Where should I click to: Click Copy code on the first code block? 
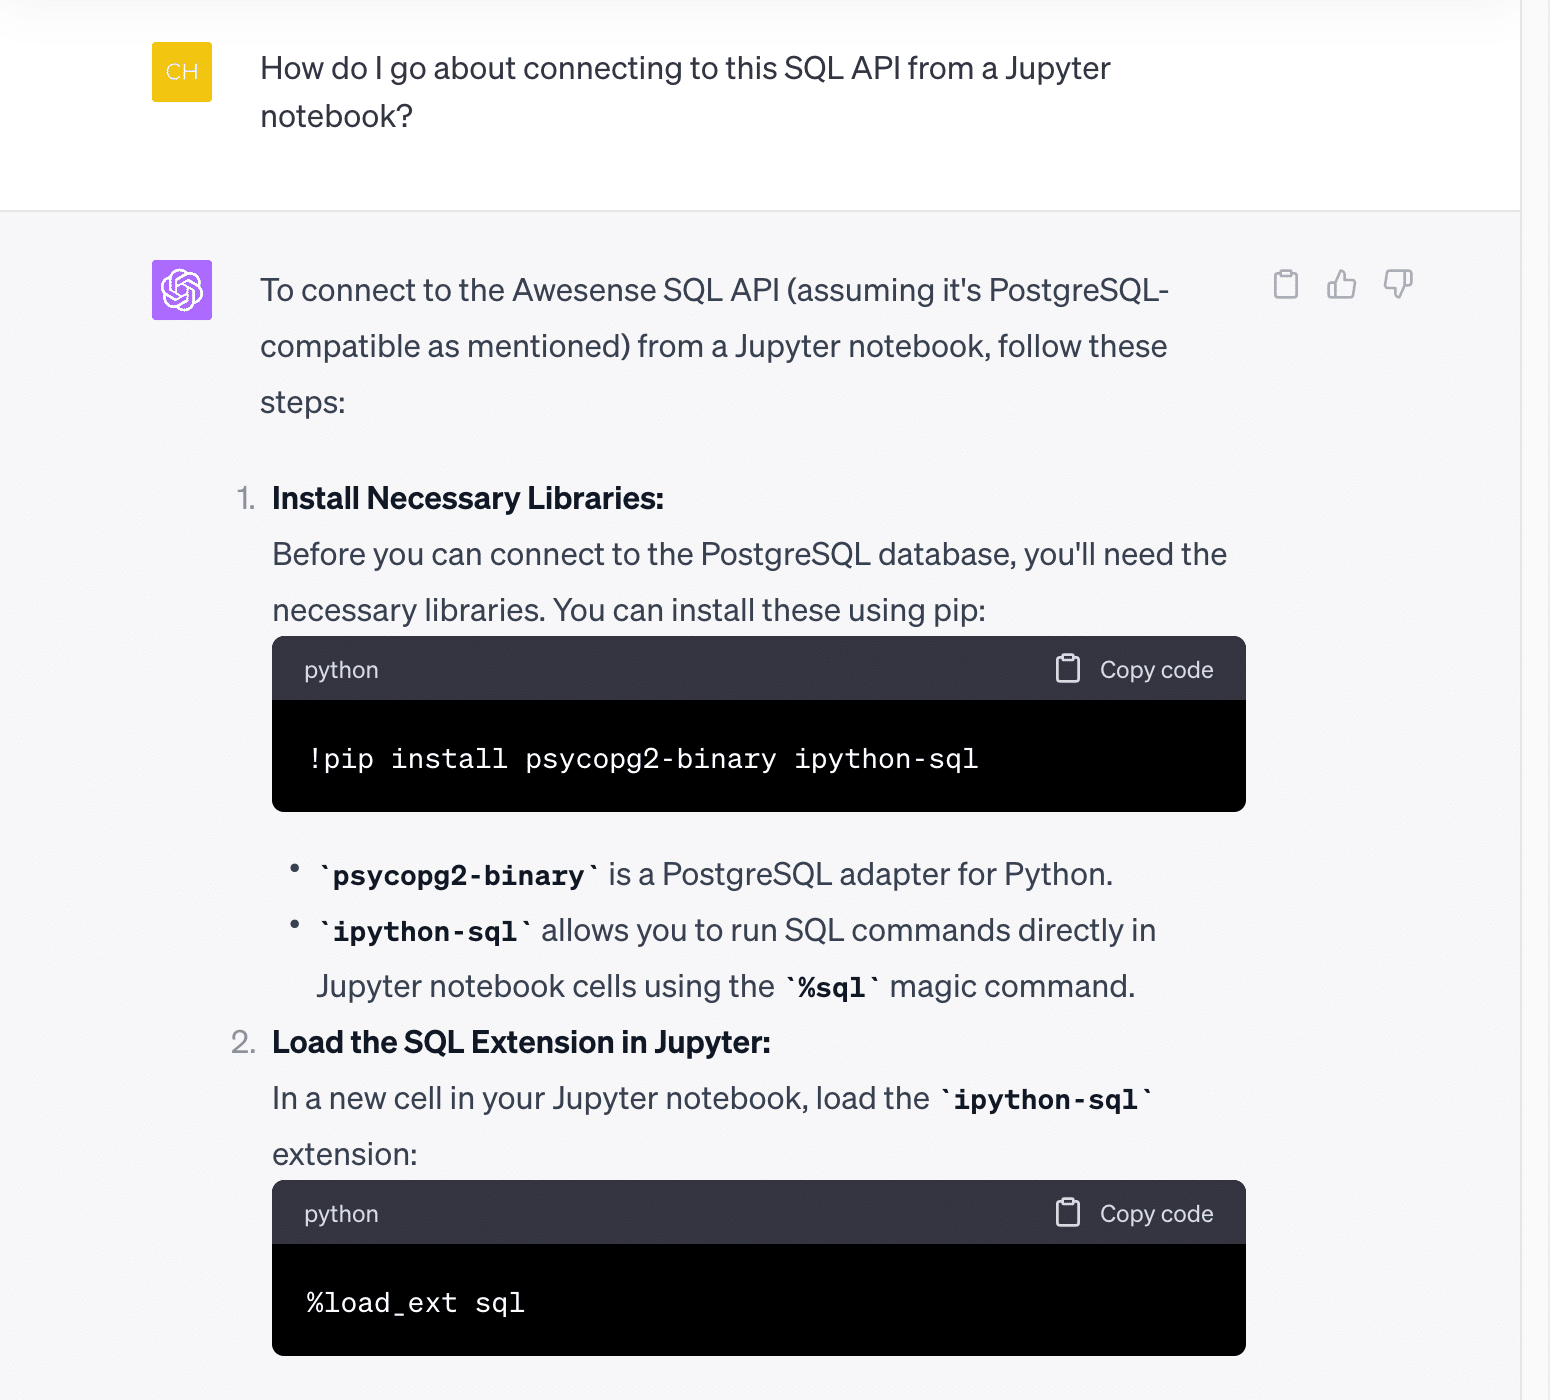point(1155,669)
